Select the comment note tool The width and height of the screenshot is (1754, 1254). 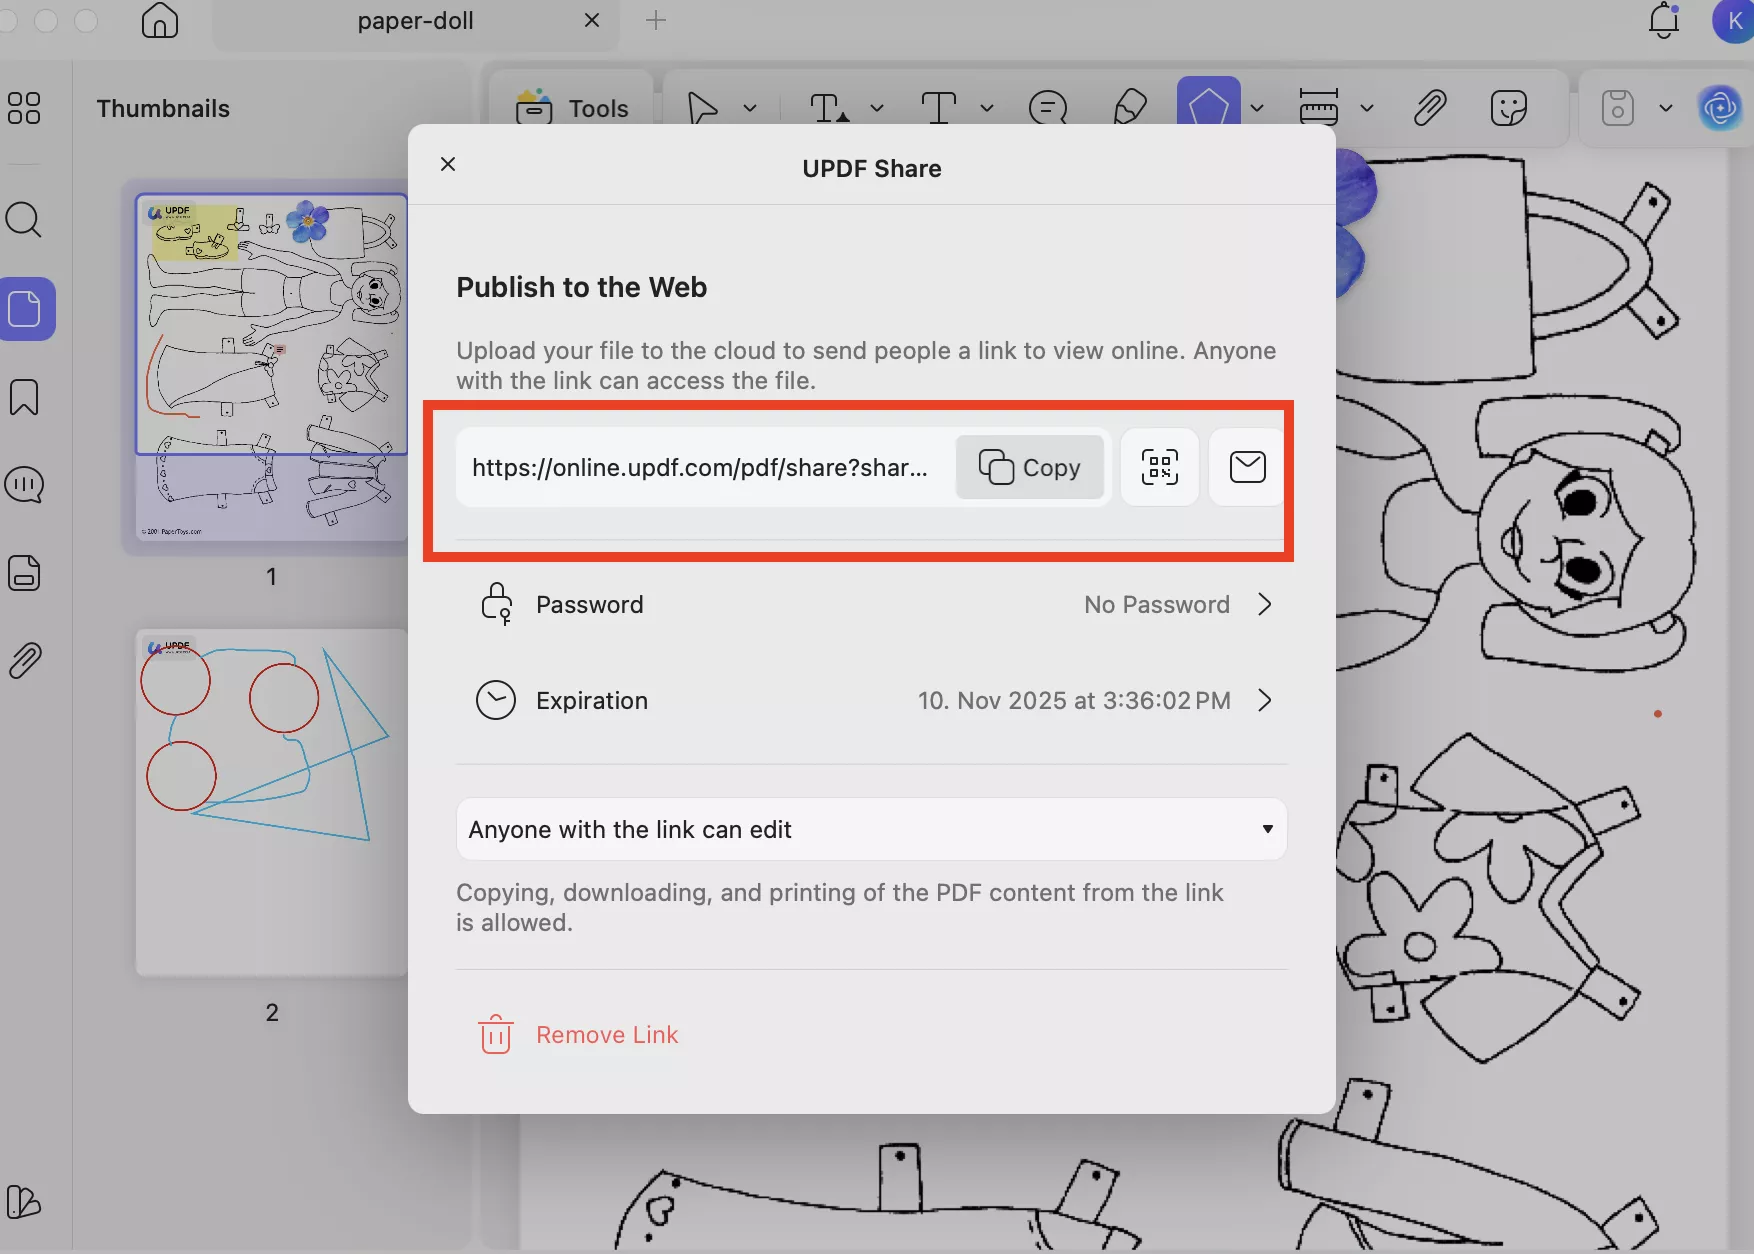click(x=1048, y=108)
